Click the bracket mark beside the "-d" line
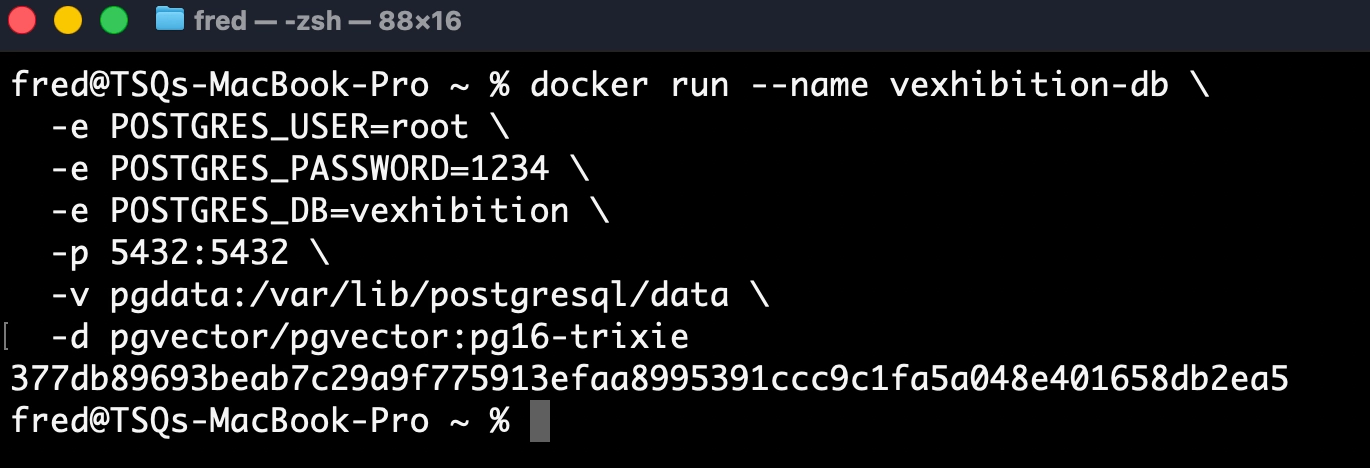Image resolution: width=1370 pixels, height=468 pixels. tap(8, 337)
